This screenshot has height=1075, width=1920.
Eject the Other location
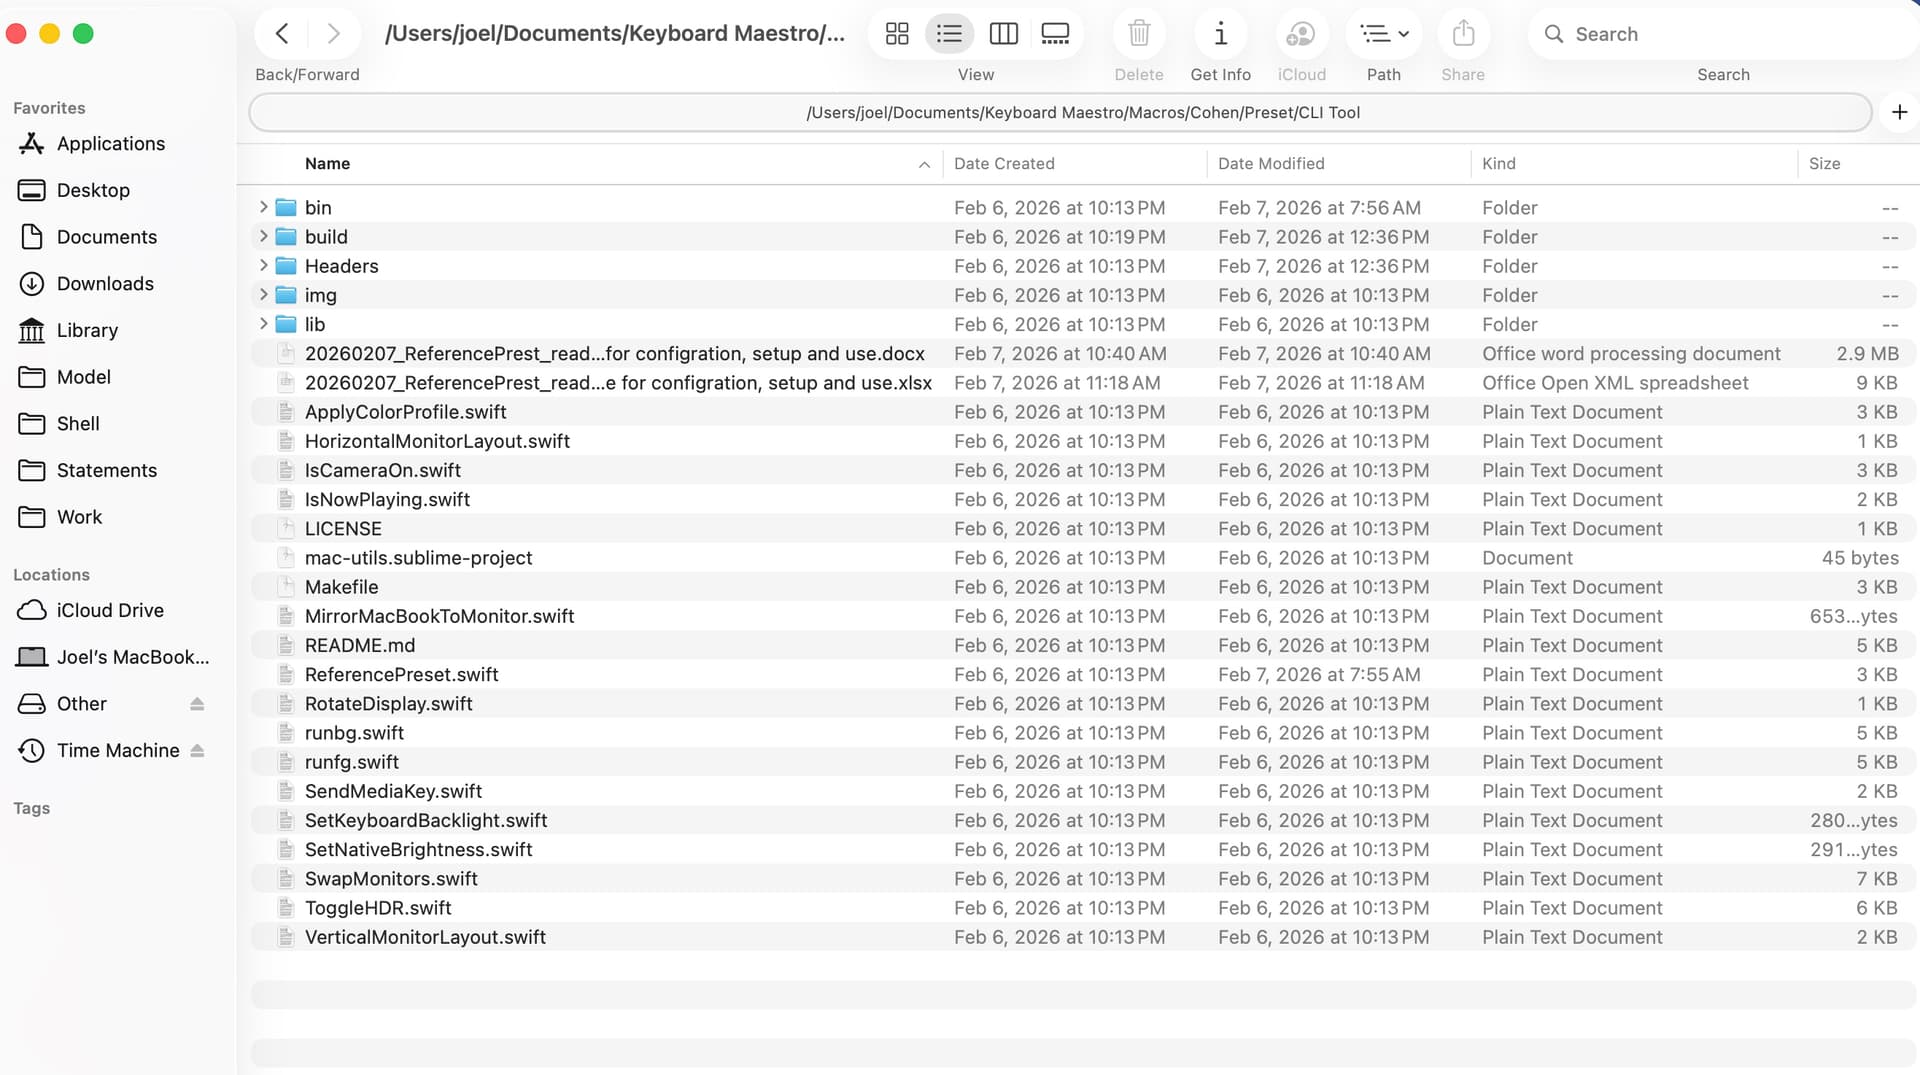pyautogui.click(x=197, y=704)
